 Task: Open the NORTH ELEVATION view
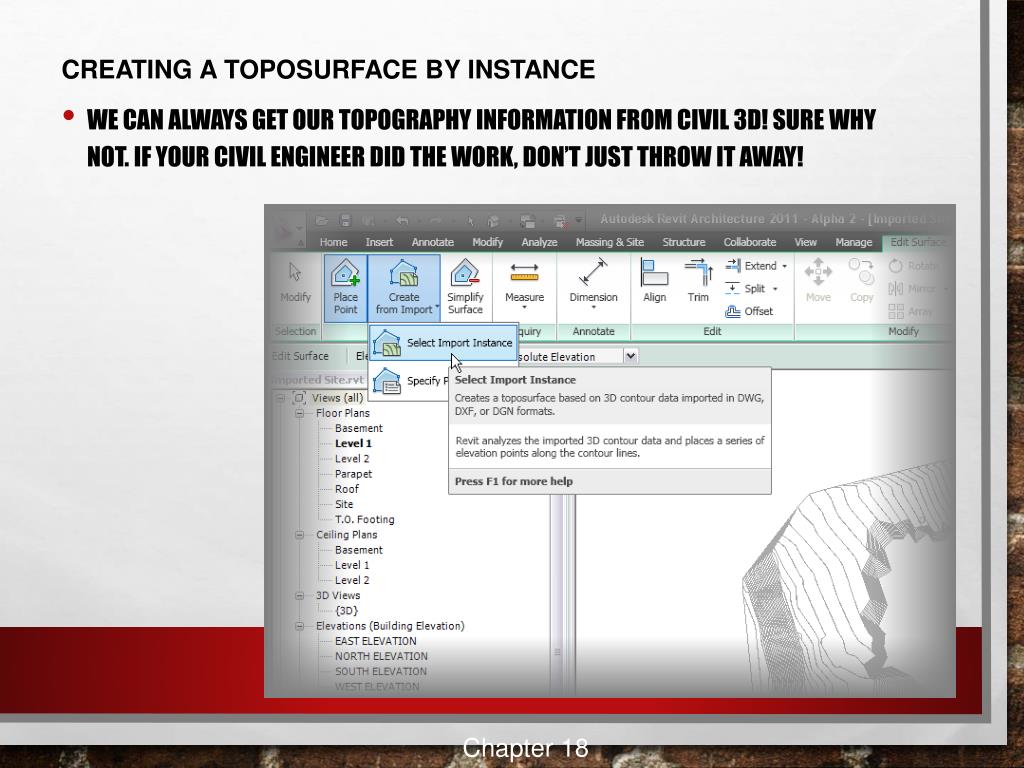pos(381,656)
